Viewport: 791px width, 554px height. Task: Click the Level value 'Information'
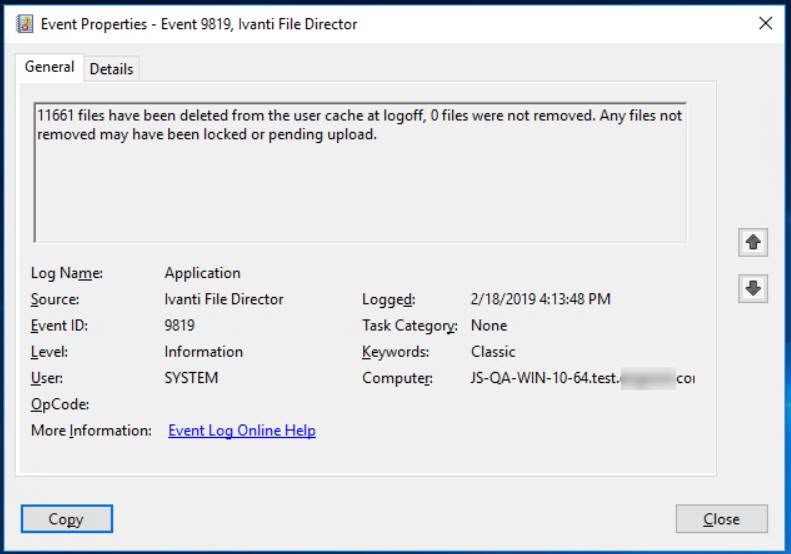click(203, 352)
